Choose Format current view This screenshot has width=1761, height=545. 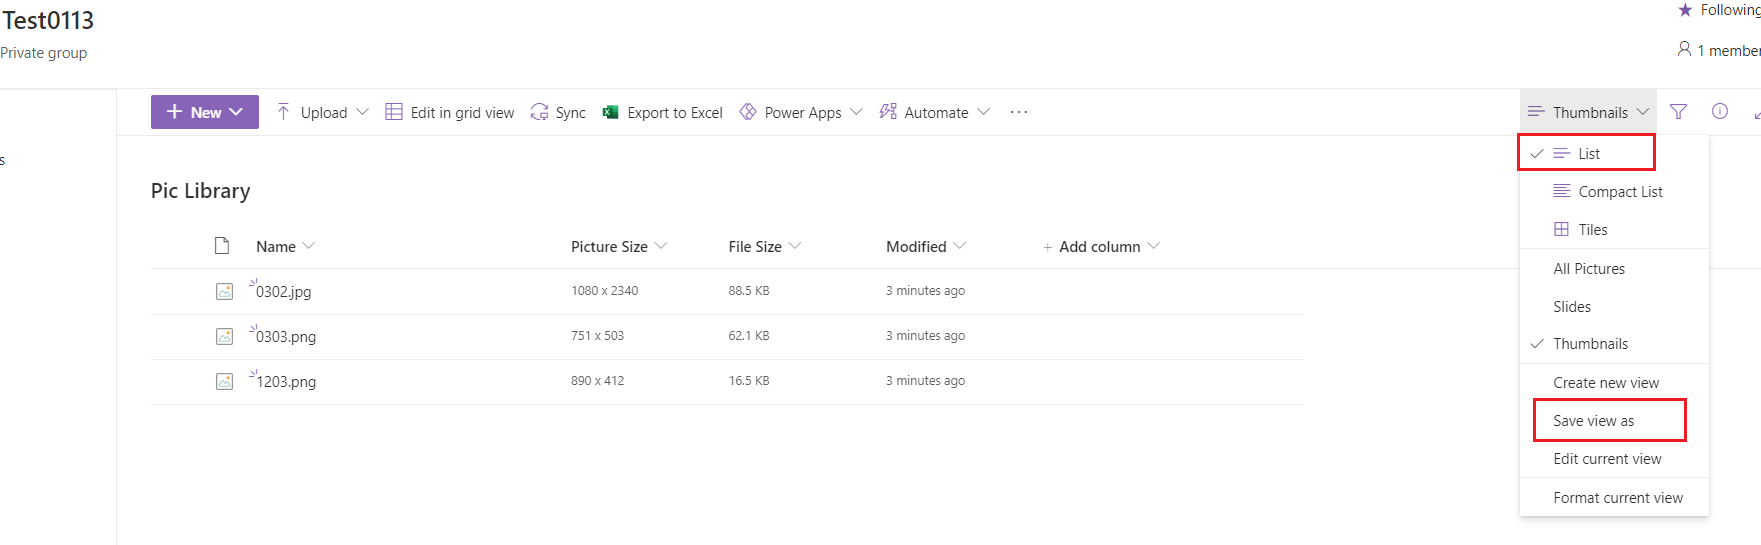tap(1614, 497)
